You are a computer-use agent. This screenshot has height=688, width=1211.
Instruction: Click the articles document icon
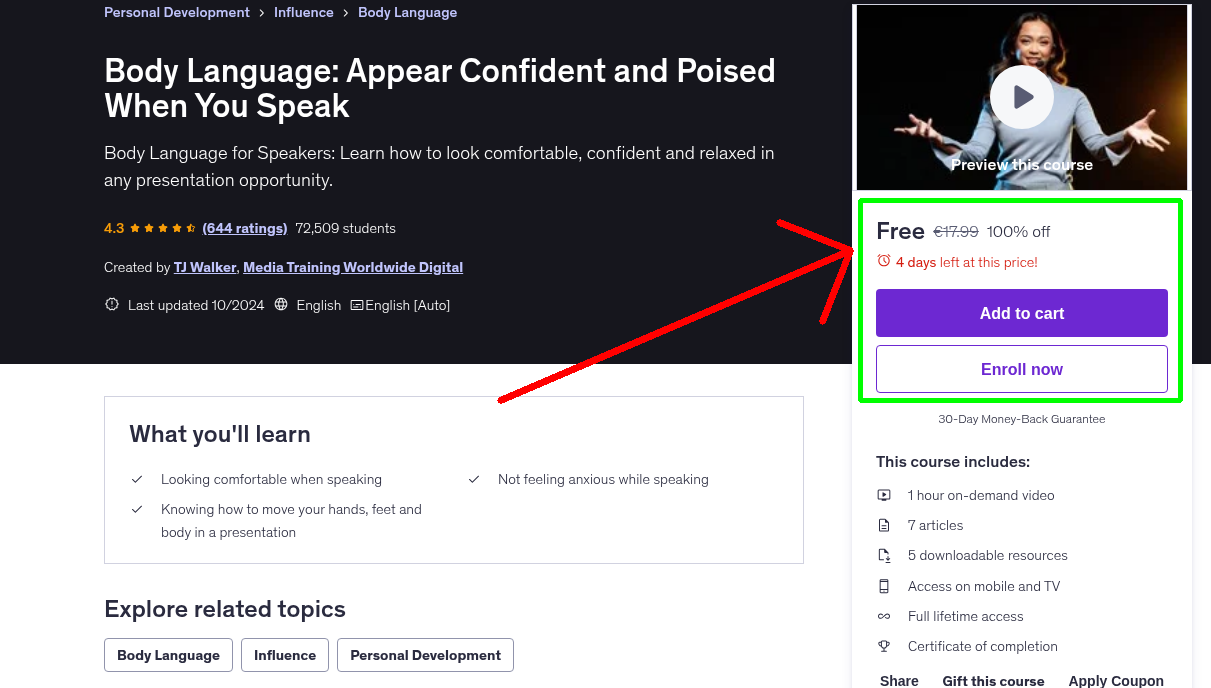coord(884,525)
